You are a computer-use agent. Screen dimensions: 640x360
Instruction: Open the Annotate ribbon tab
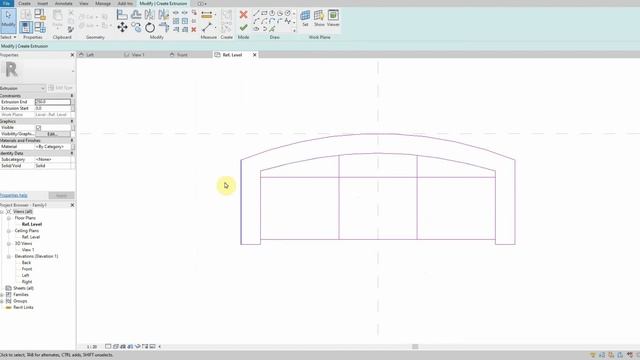[63, 3]
